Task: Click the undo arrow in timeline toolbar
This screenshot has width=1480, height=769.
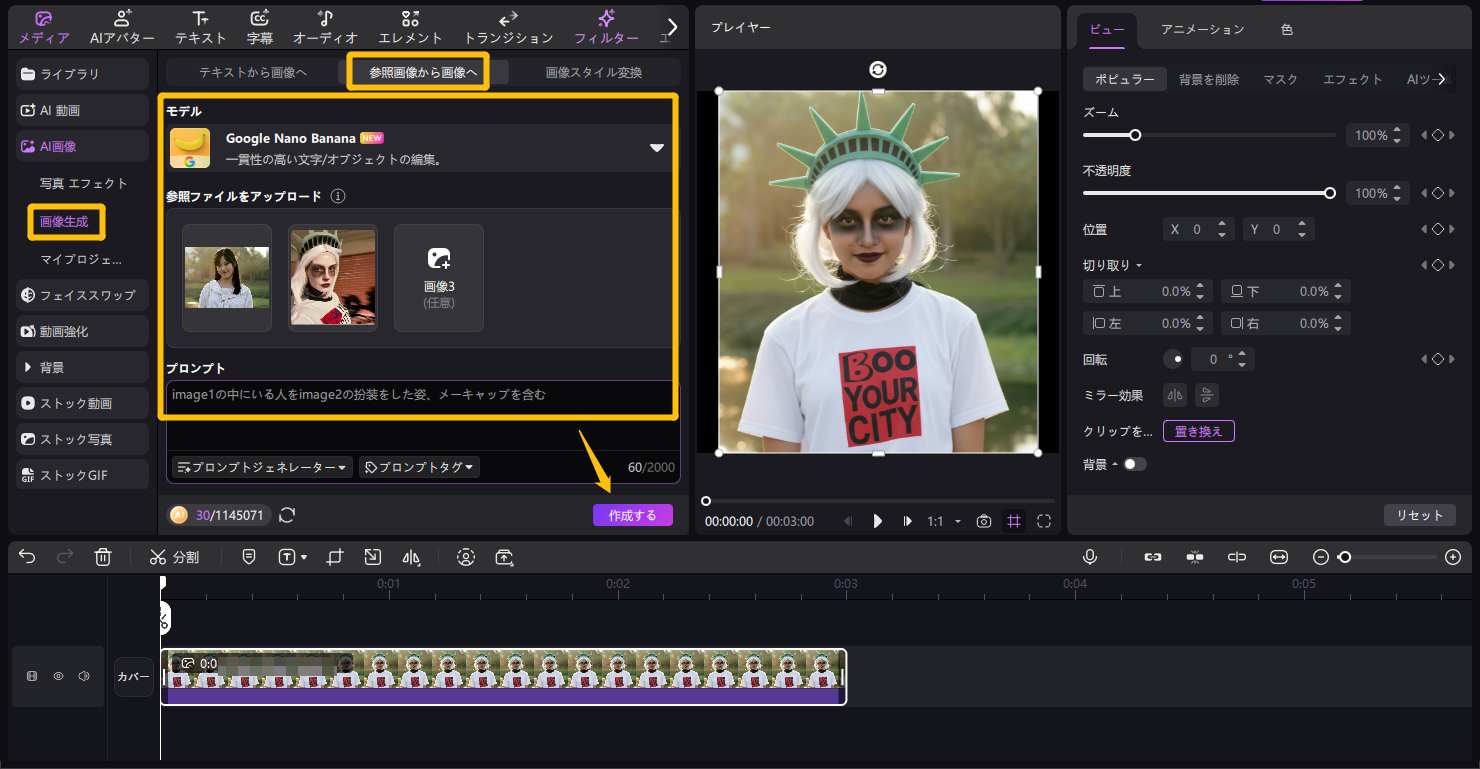Action: 27,557
